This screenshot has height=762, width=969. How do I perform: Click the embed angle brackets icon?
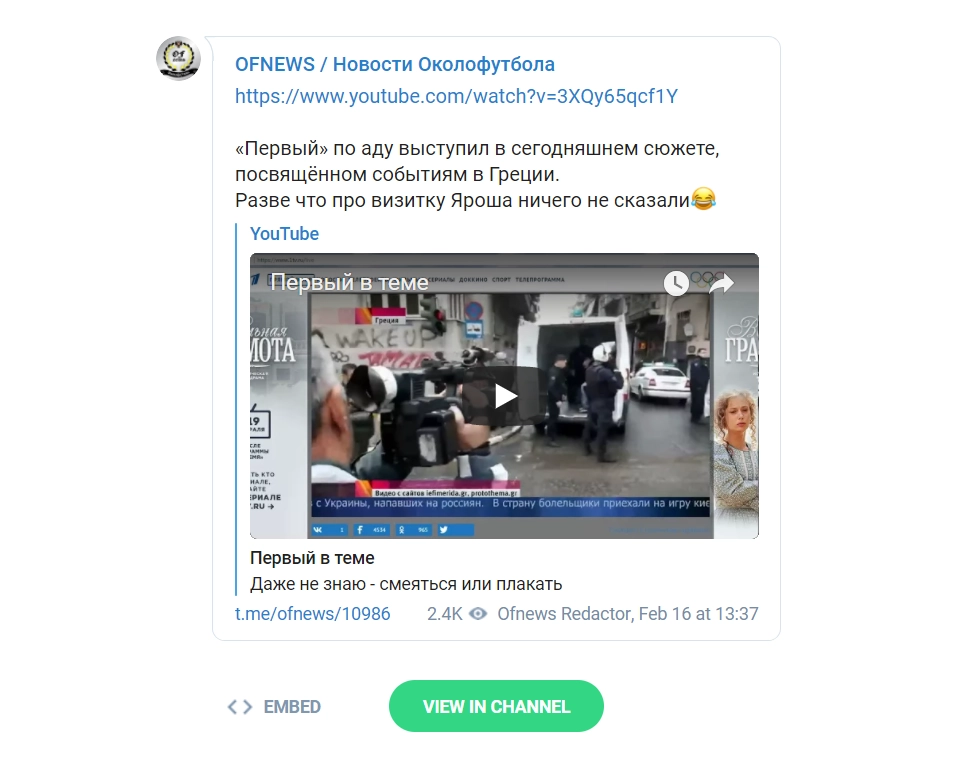[240, 707]
